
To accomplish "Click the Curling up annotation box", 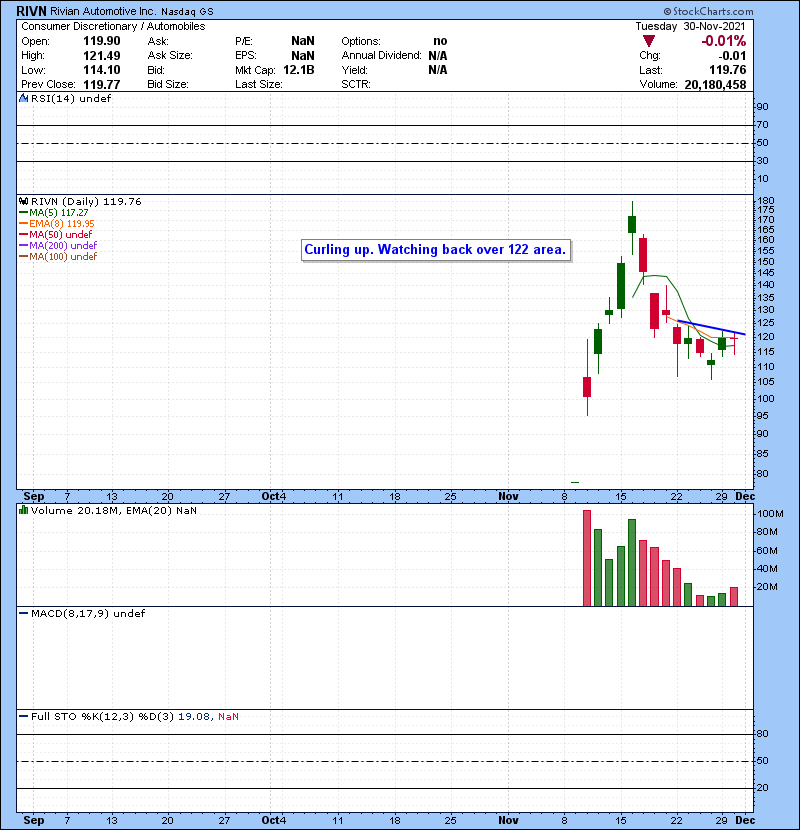I will [x=436, y=250].
